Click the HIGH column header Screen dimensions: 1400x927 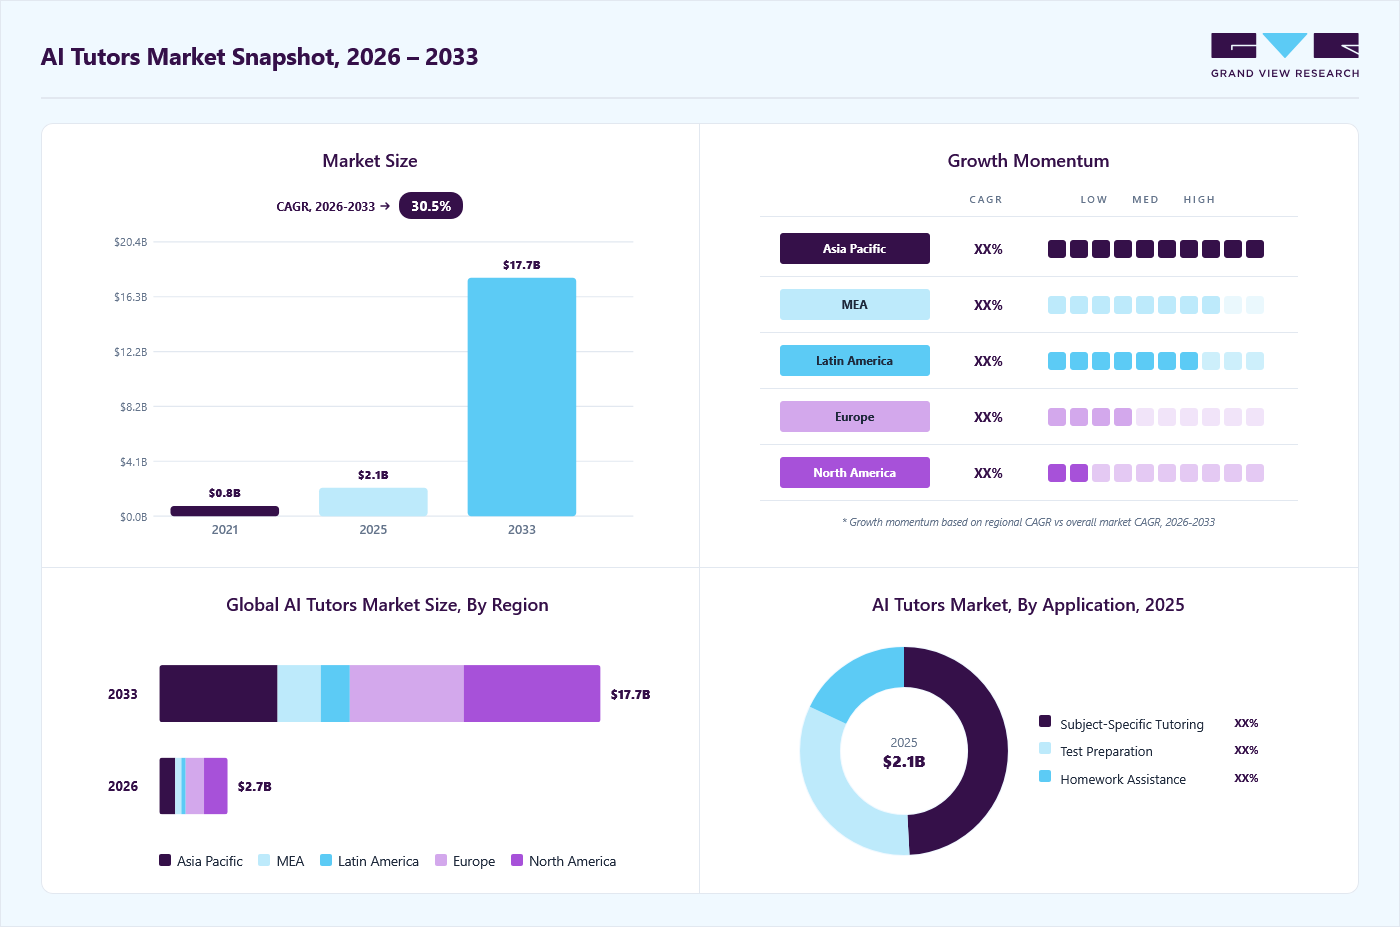point(1199,200)
